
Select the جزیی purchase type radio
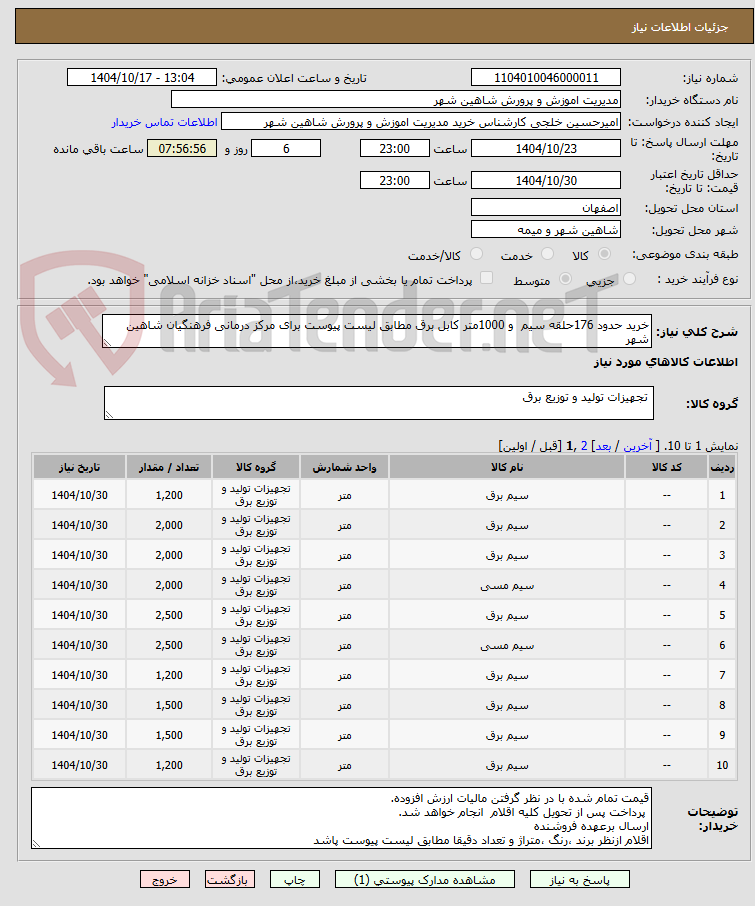point(629,279)
